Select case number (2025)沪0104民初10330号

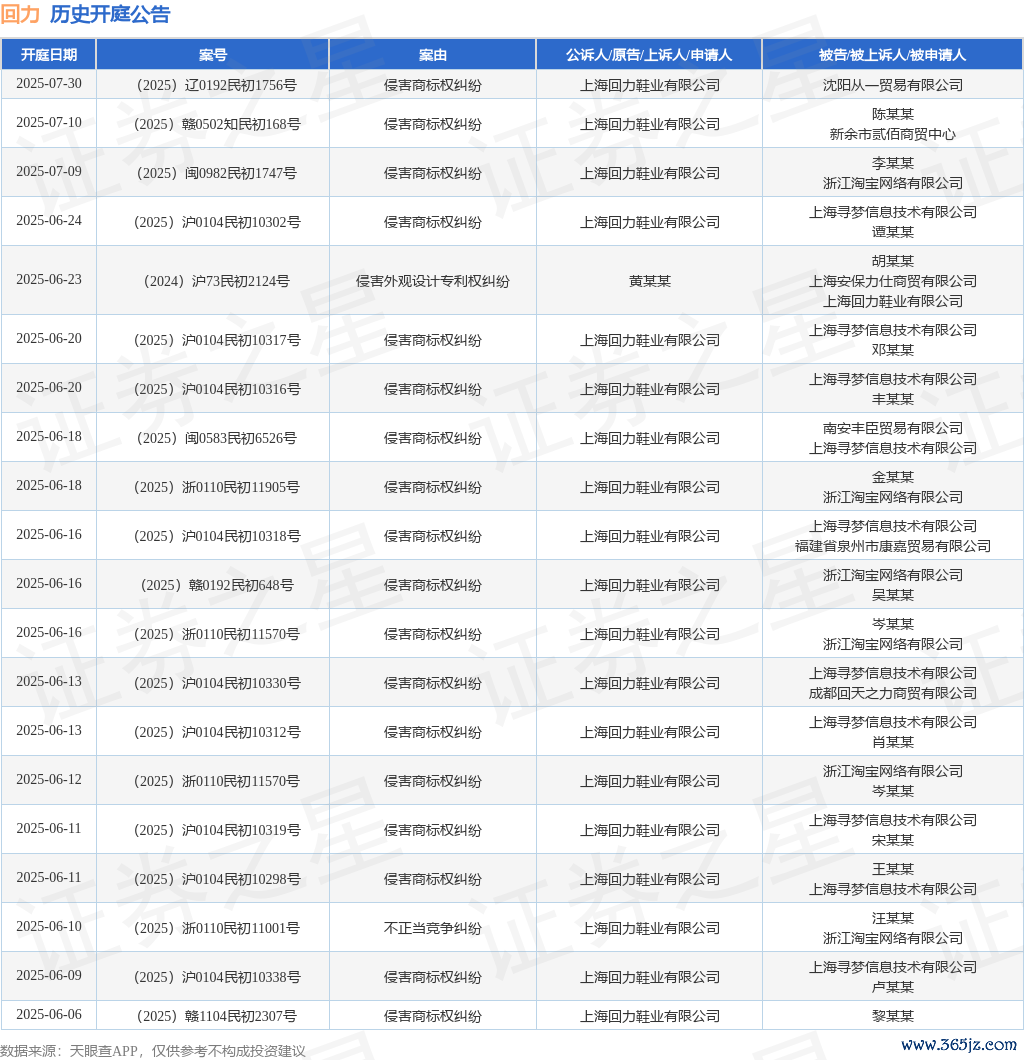[x=216, y=683]
